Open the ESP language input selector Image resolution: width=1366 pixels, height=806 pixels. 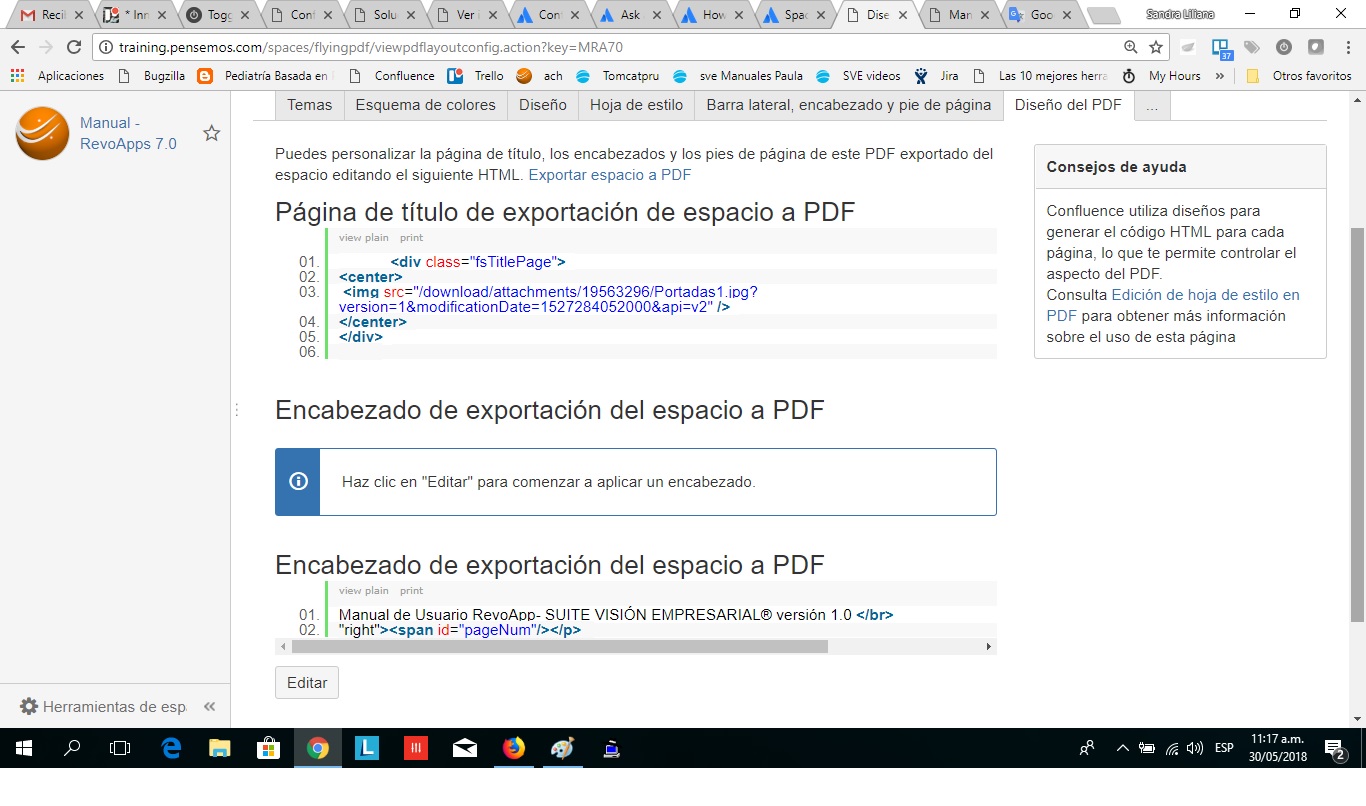[x=1224, y=748]
